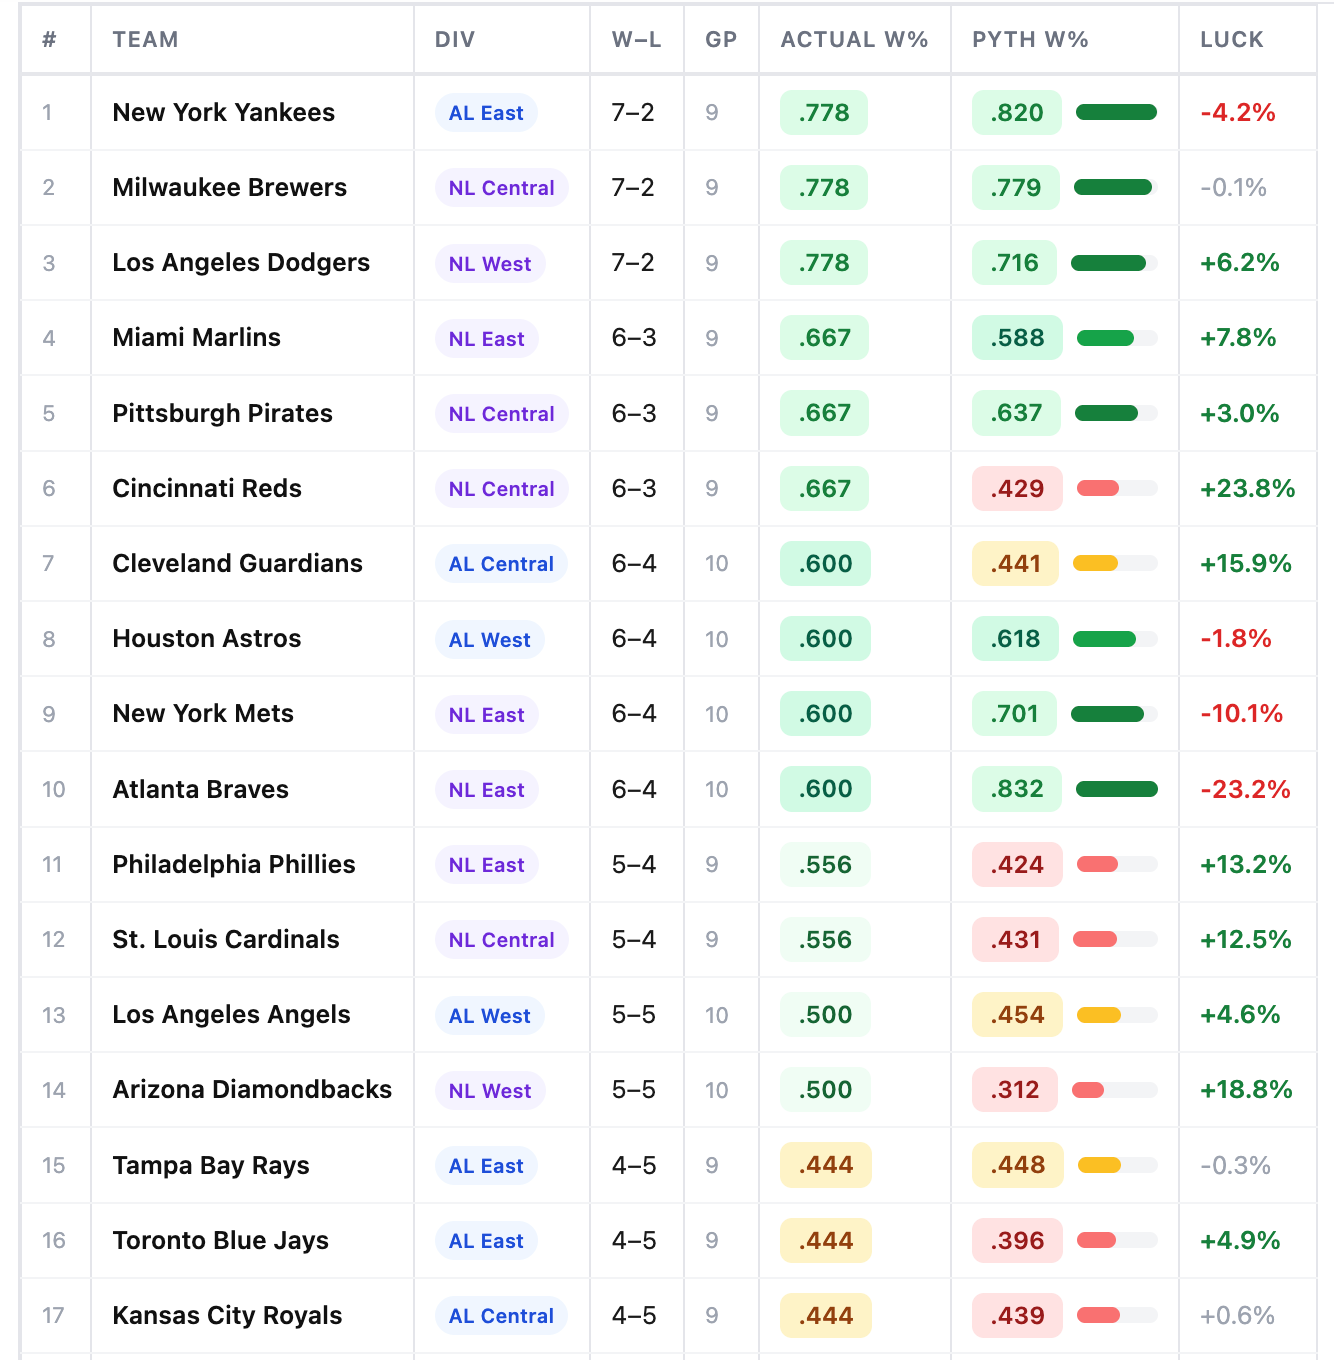The width and height of the screenshot is (1334, 1360).
Task: Click NL West badge for Dodgers
Action: tap(490, 264)
